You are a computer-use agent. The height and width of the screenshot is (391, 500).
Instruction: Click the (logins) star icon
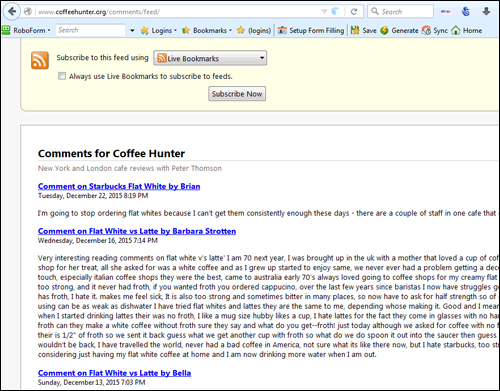pyautogui.click(x=241, y=30)
